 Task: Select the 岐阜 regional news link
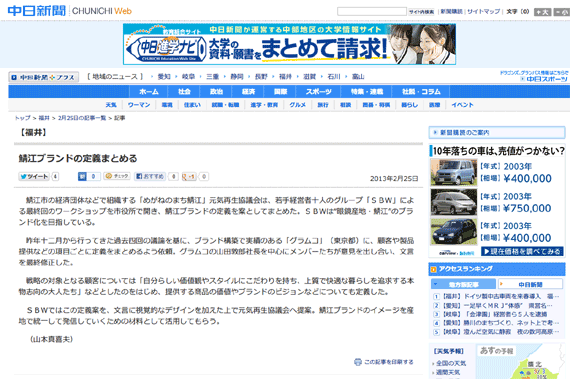pos(188,77)
